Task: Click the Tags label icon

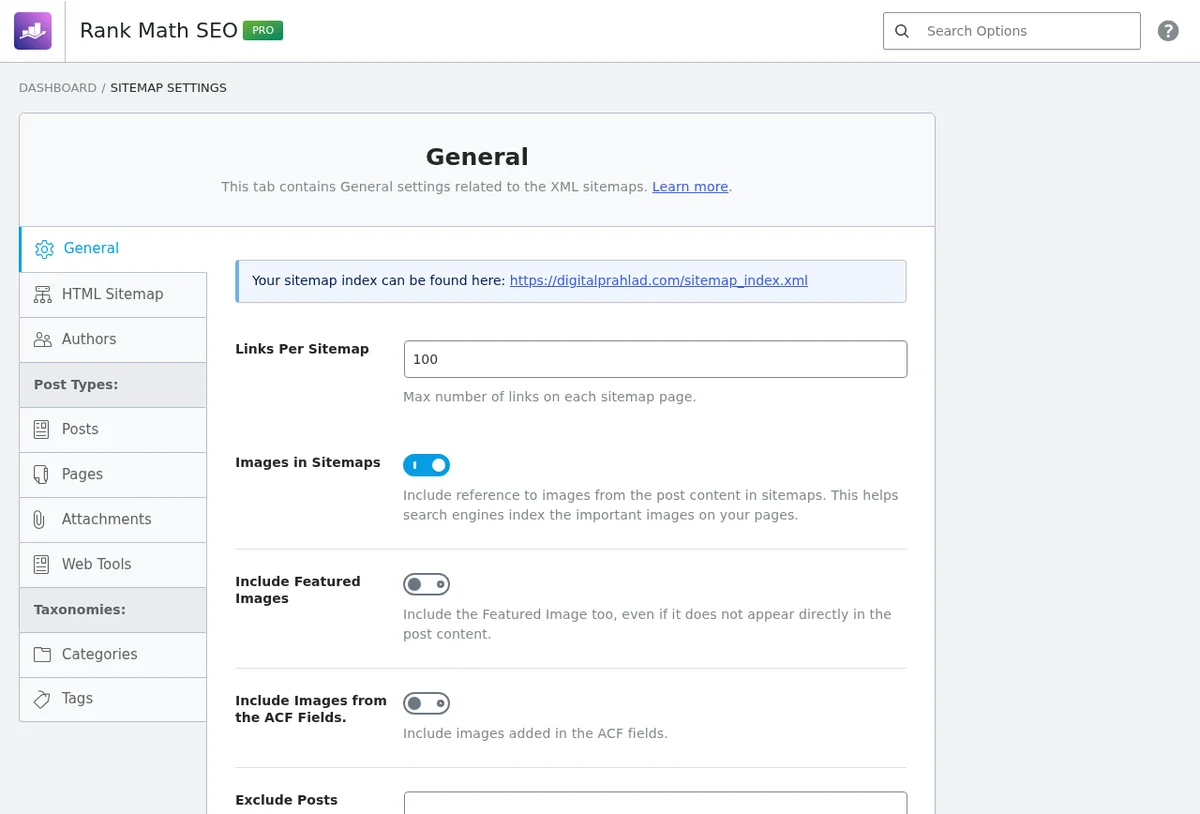Action: (x=42, y=699)
